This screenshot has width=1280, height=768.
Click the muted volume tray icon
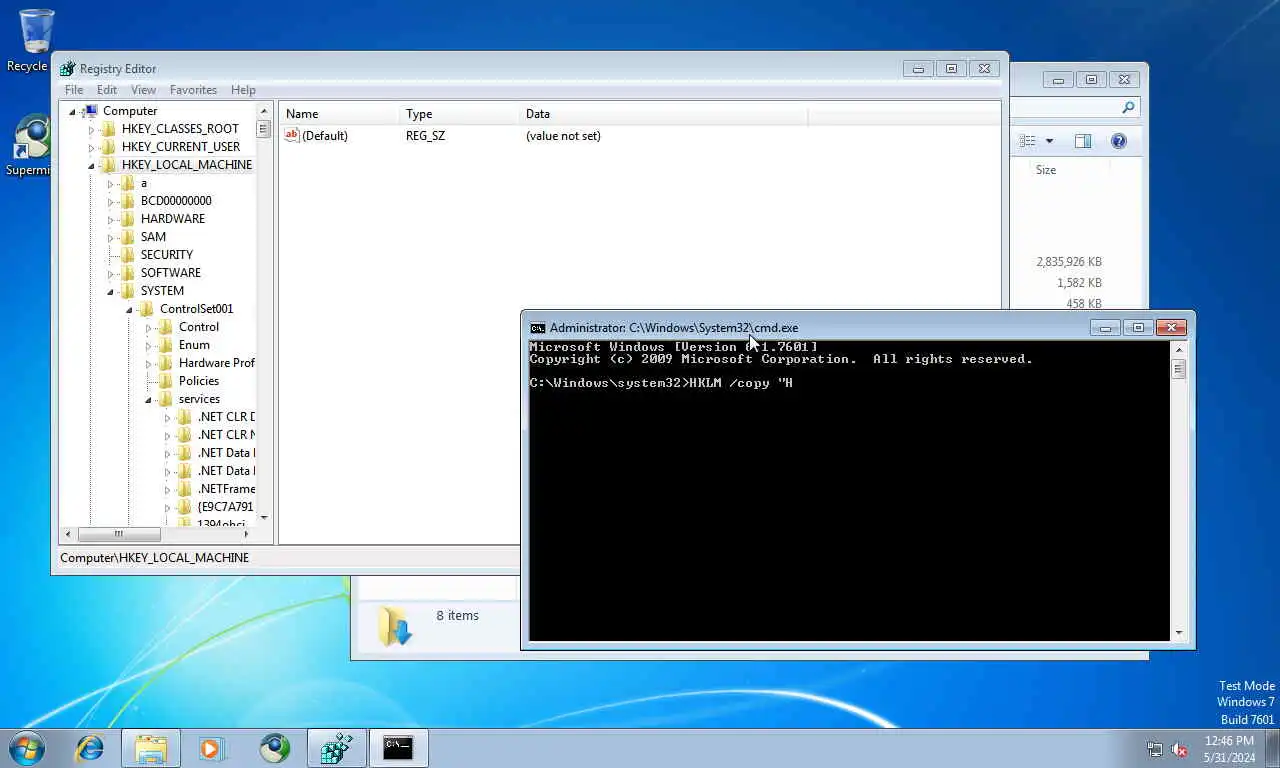[1179, 749]
